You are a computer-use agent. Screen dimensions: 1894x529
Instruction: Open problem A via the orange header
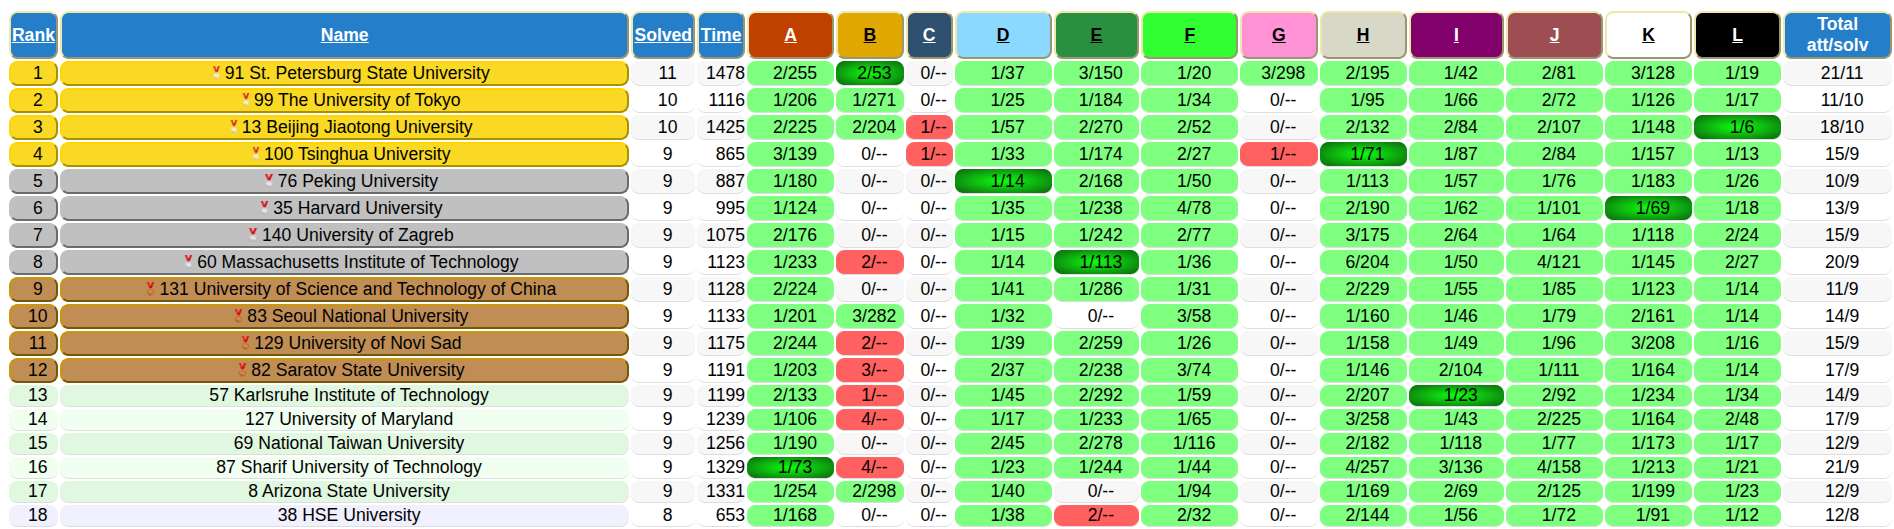(790, 35)
